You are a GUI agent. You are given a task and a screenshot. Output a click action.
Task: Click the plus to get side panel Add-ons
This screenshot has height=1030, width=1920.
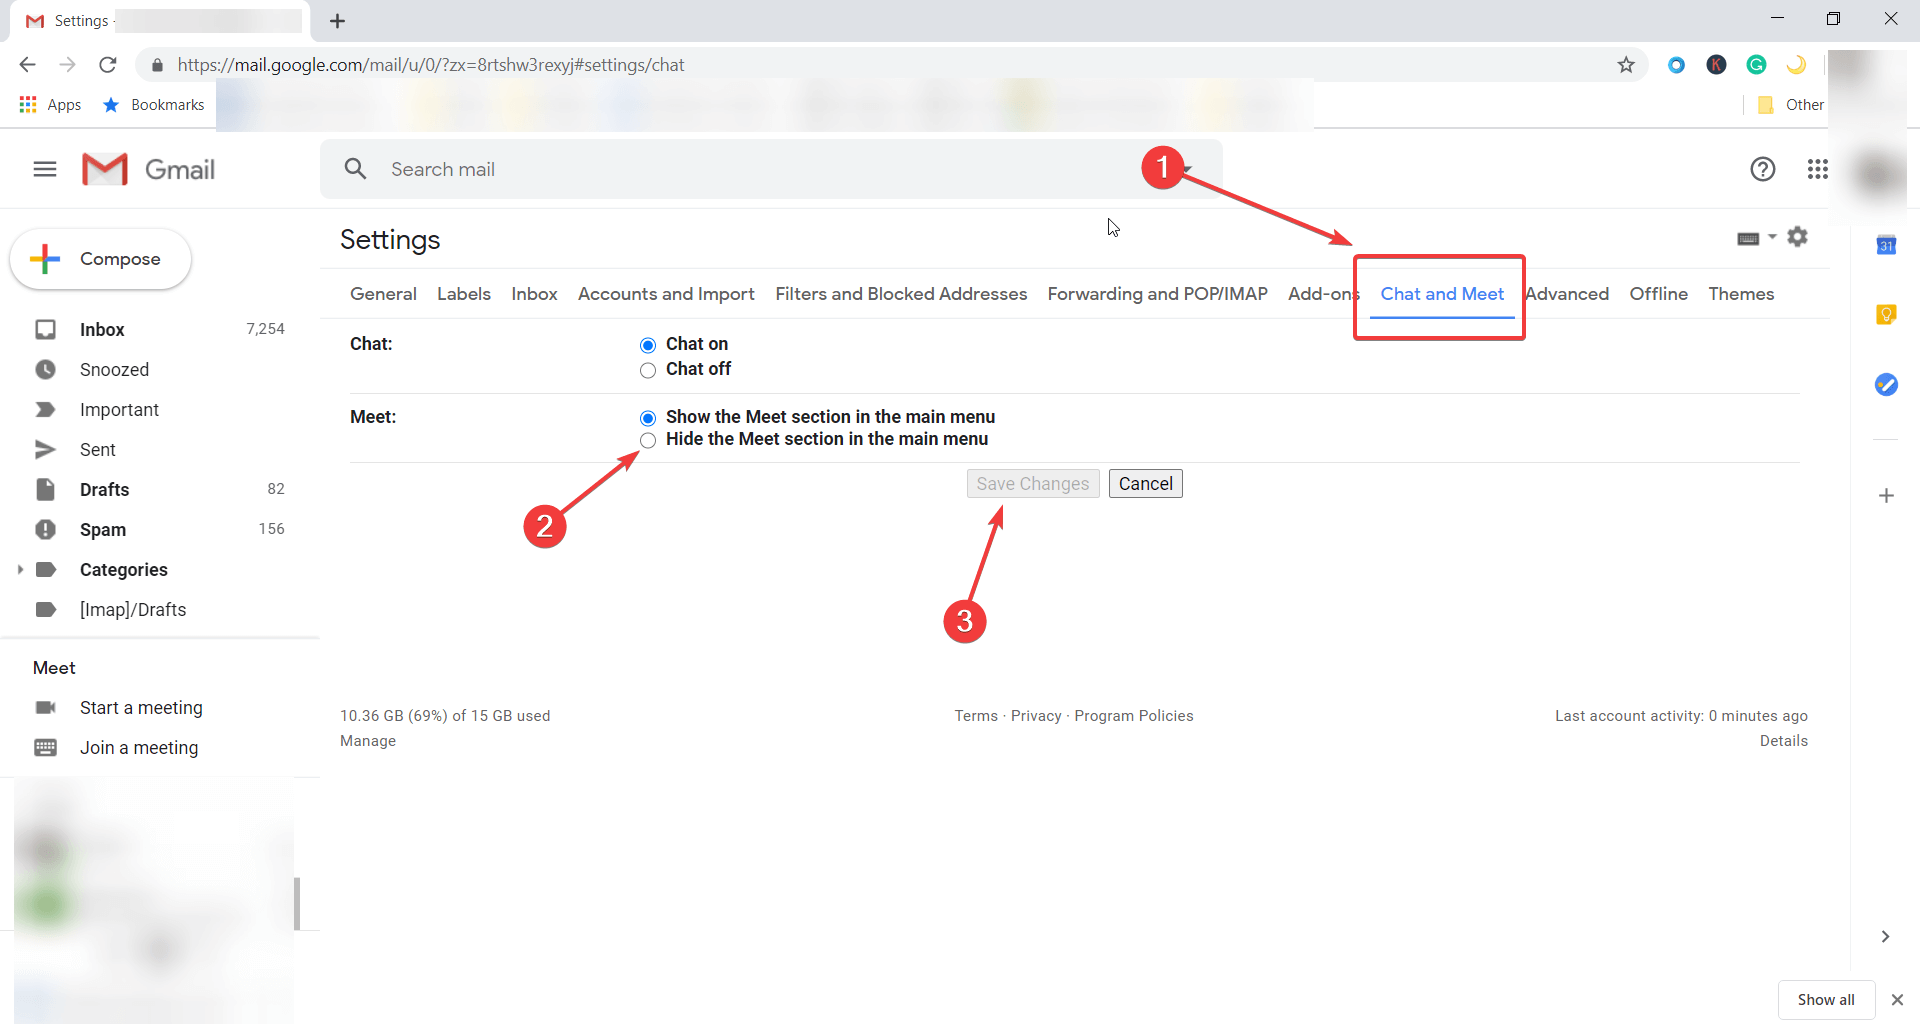coord(1888,495)
